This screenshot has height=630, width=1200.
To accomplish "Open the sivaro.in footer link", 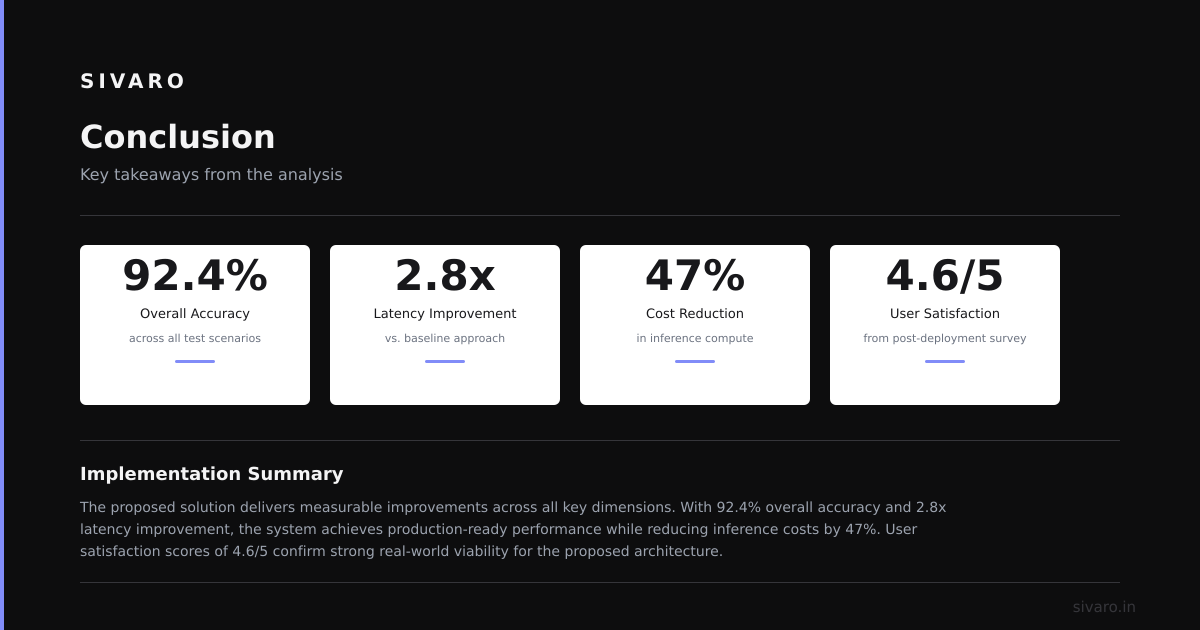I will tap(1104, 607).
